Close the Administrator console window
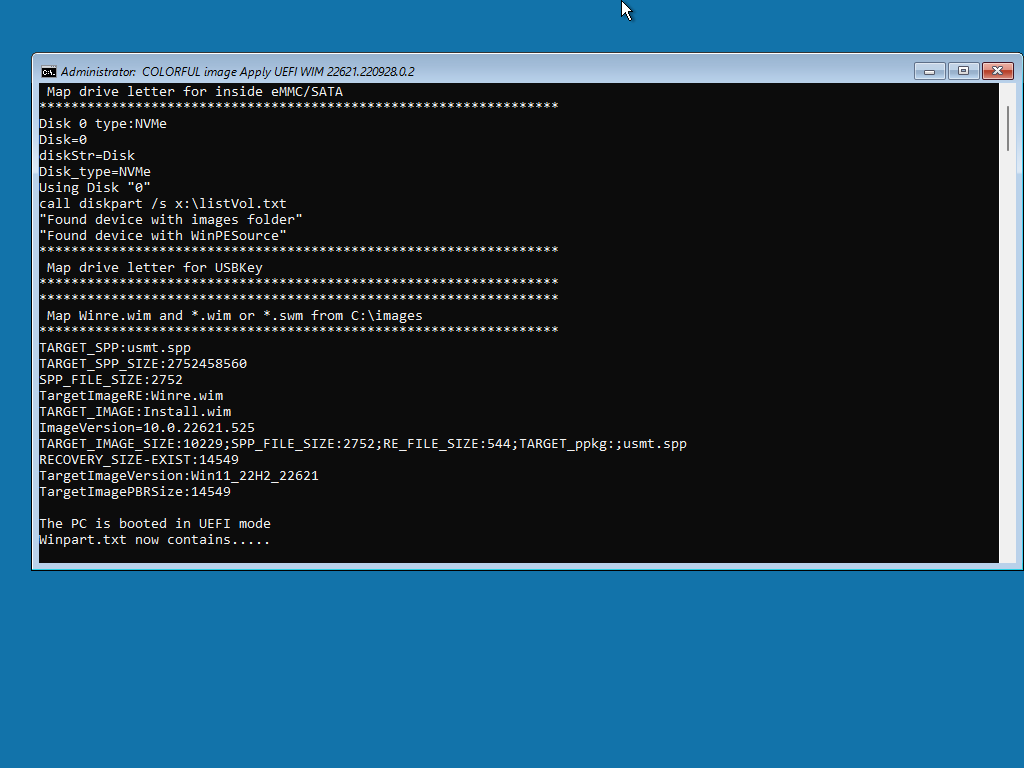The image size is (1024, 768). pyautogui.click(x=998, y=71)
